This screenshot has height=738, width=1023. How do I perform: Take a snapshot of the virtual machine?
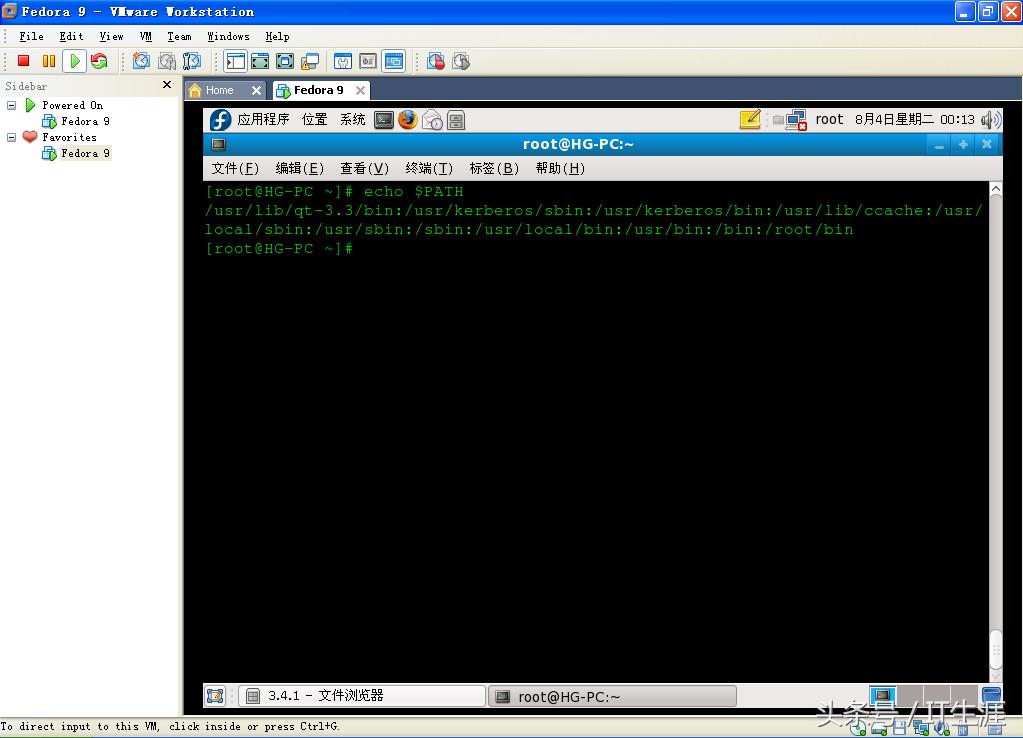pyautogui.click(x=137, y=61)
